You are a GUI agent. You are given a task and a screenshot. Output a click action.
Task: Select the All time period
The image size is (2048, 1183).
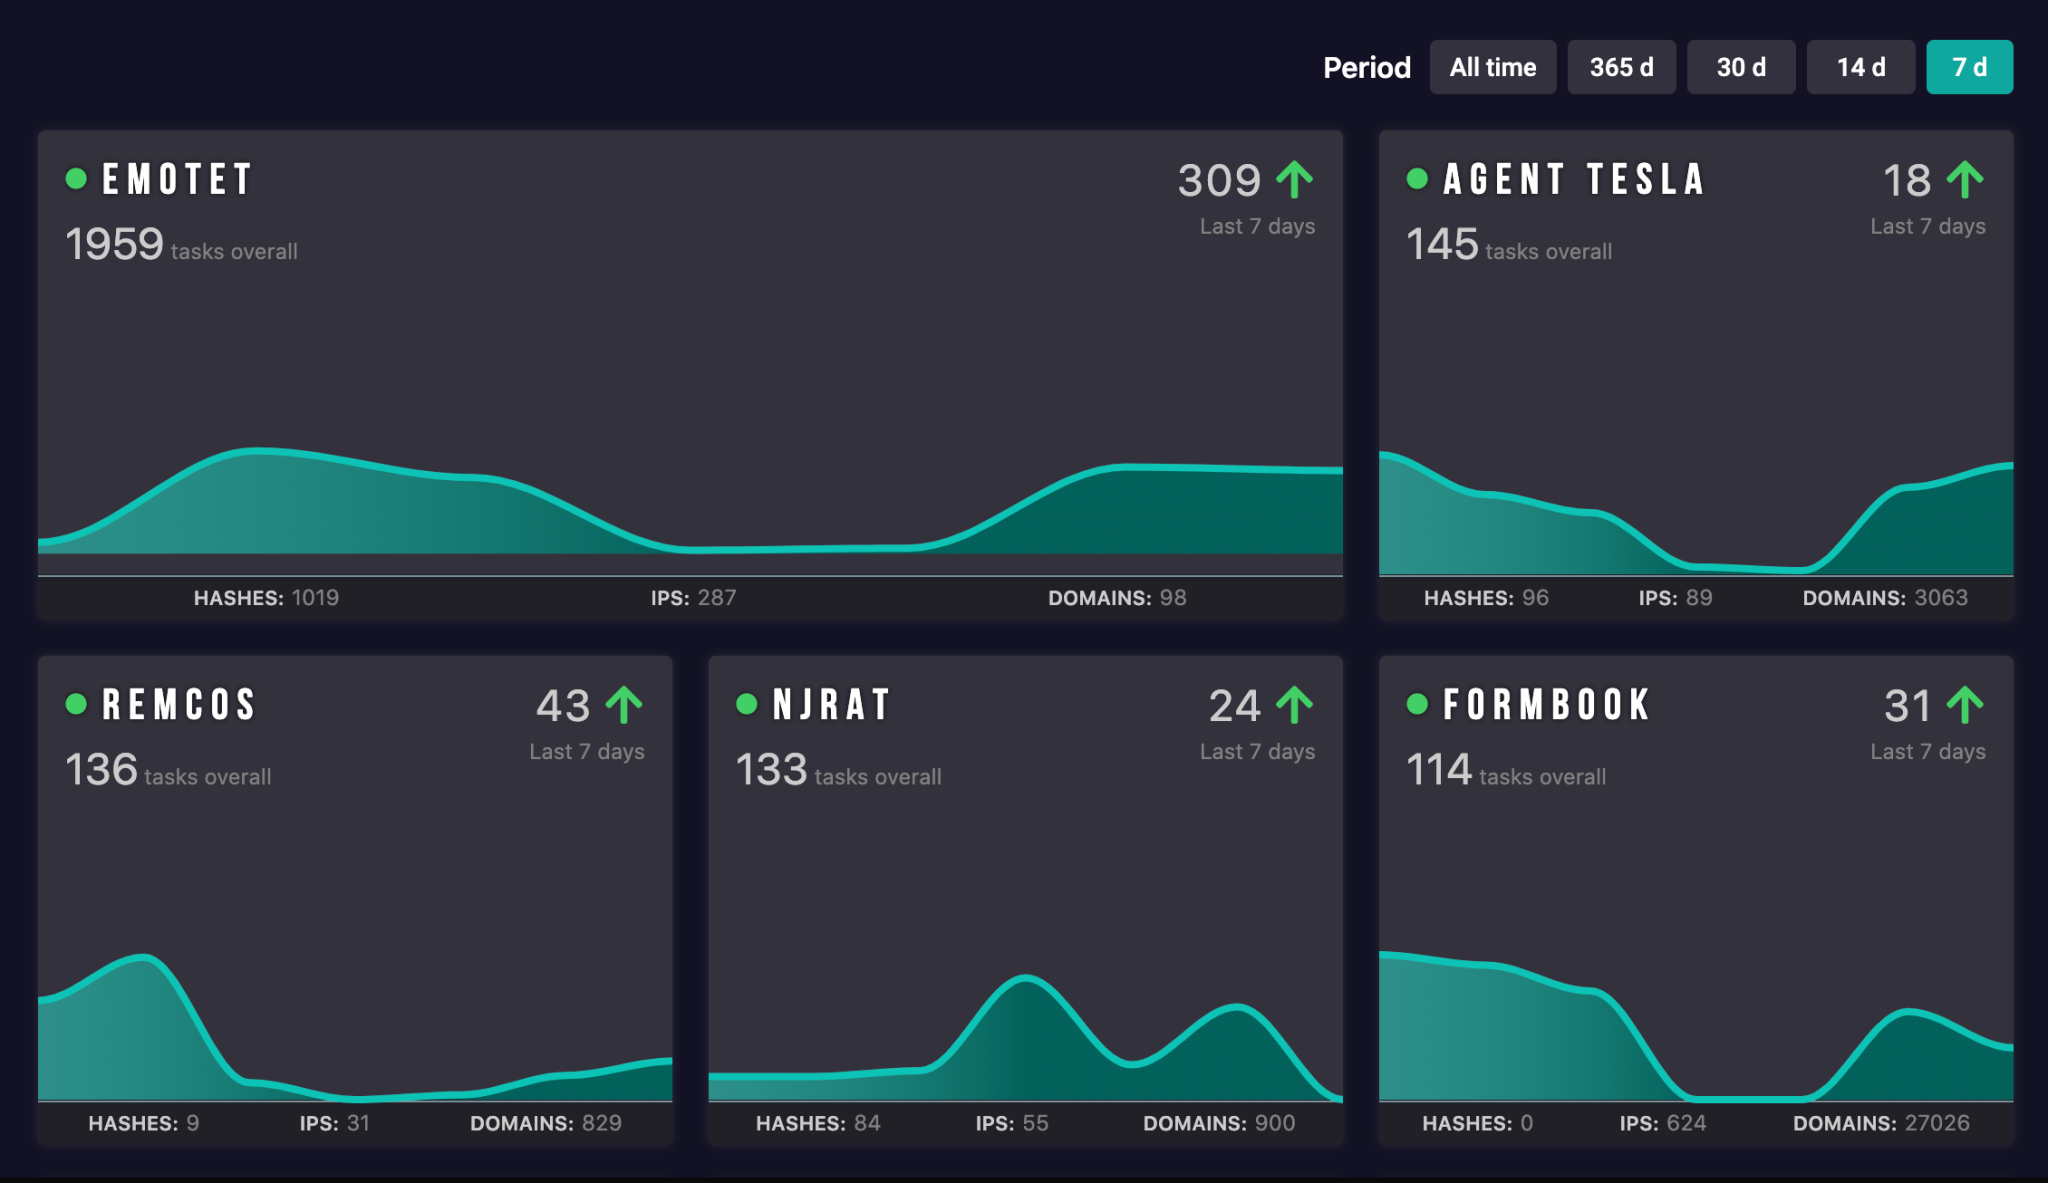click(1492, 67)
